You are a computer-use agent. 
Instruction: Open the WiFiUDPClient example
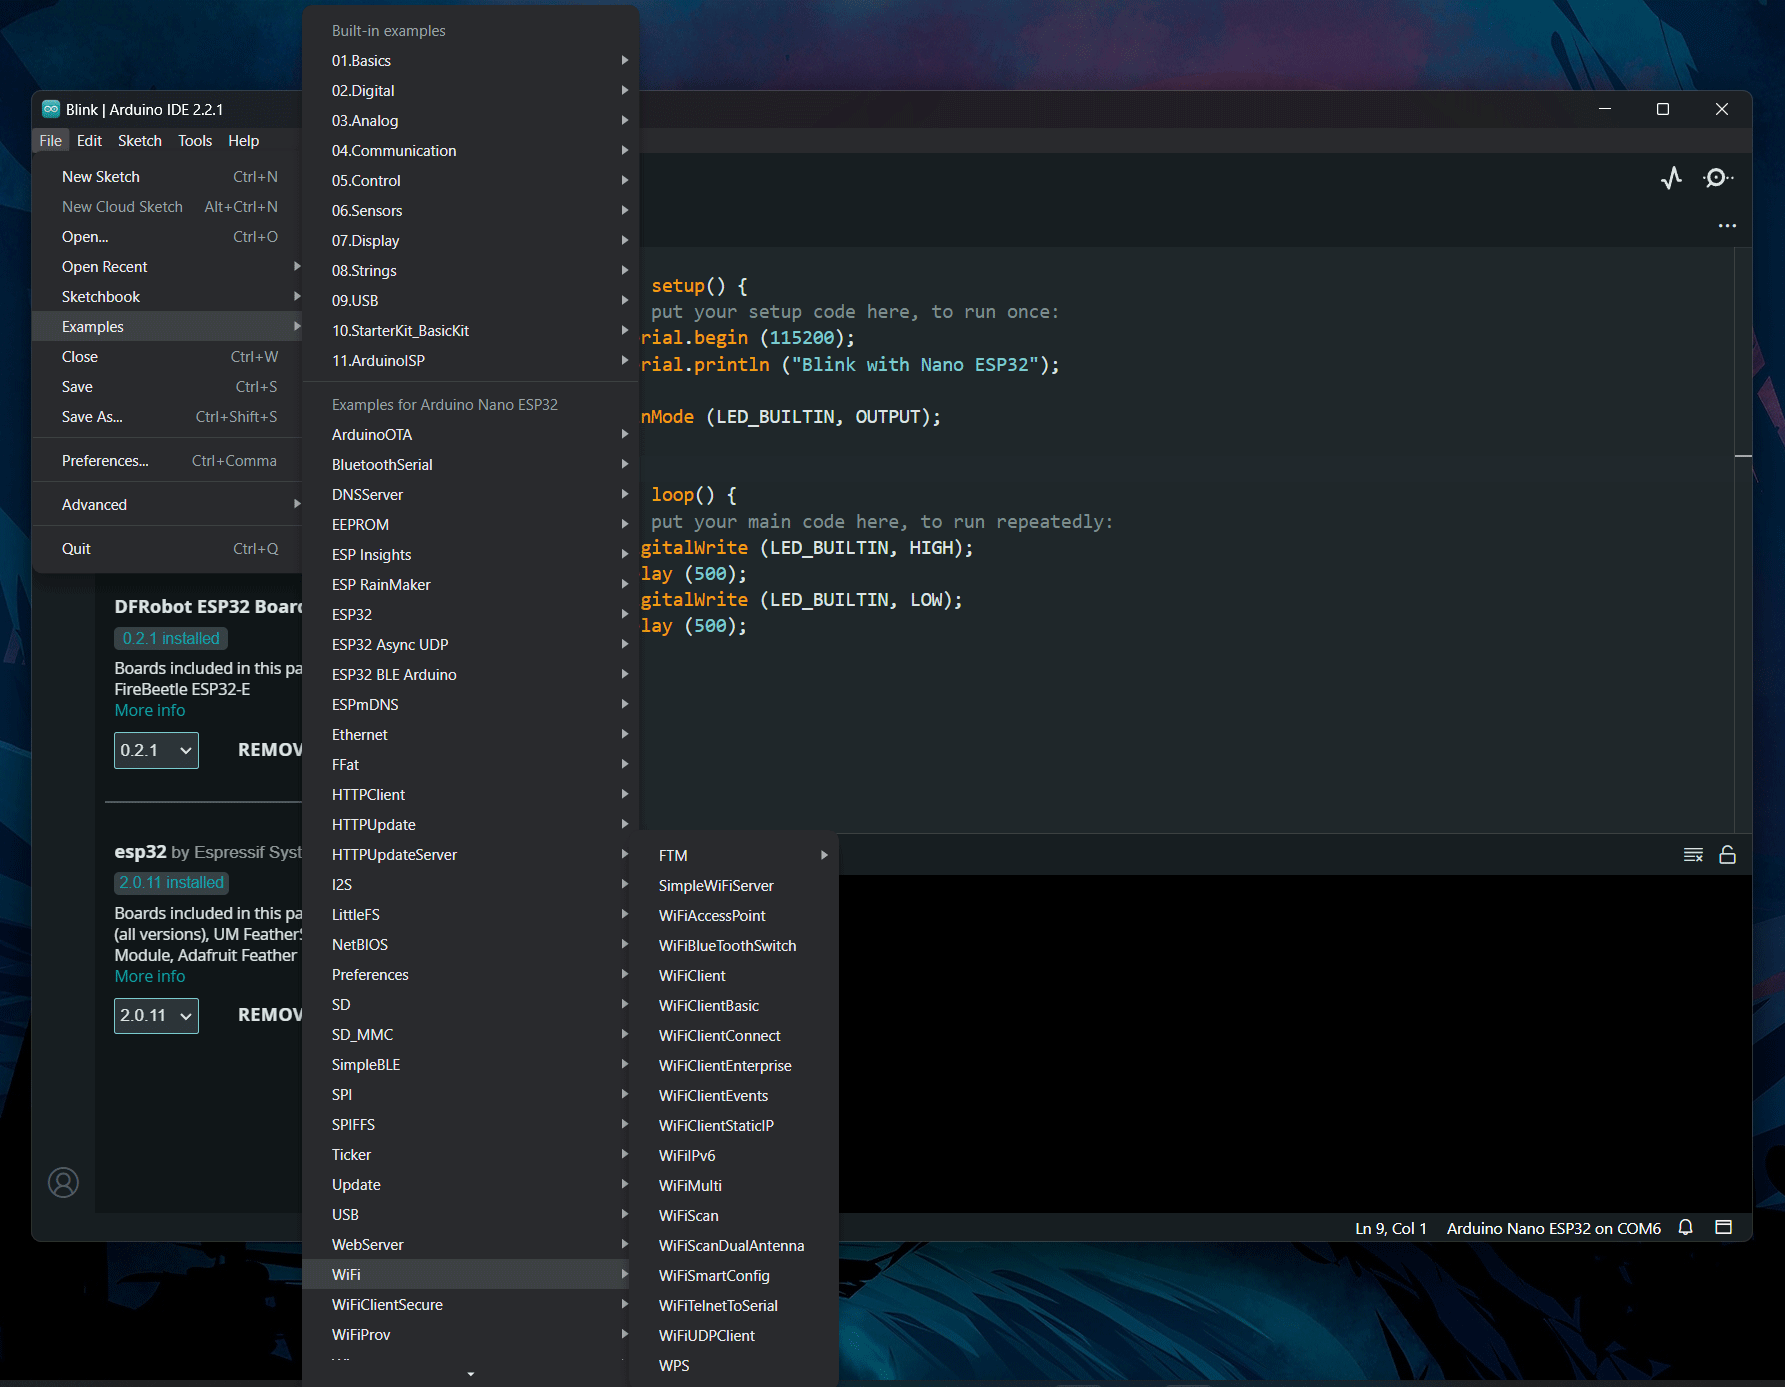[x=734, y=1336]
